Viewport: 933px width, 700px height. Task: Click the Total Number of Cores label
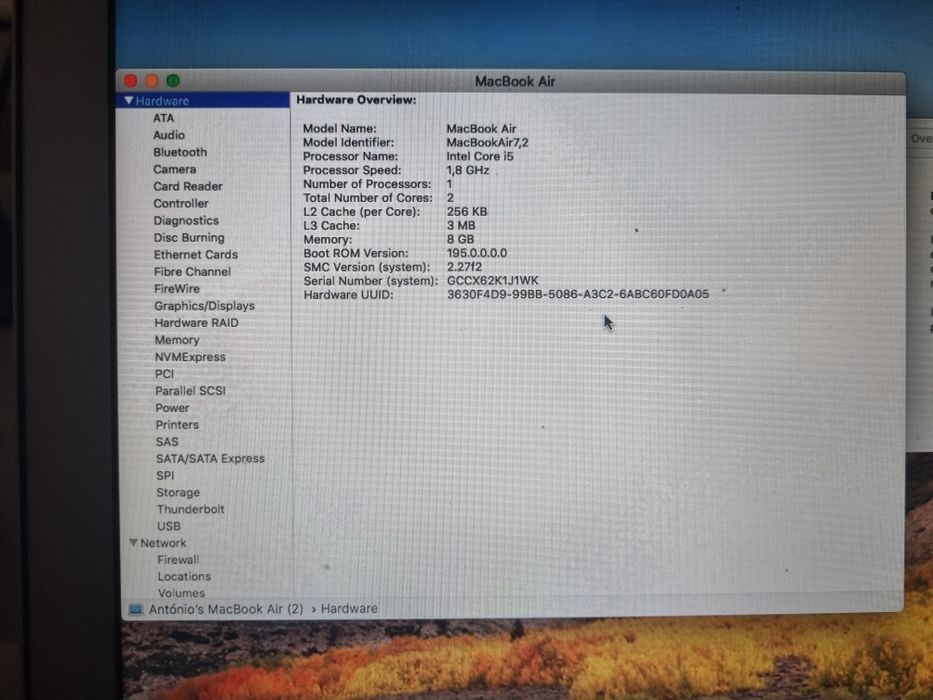368,198
